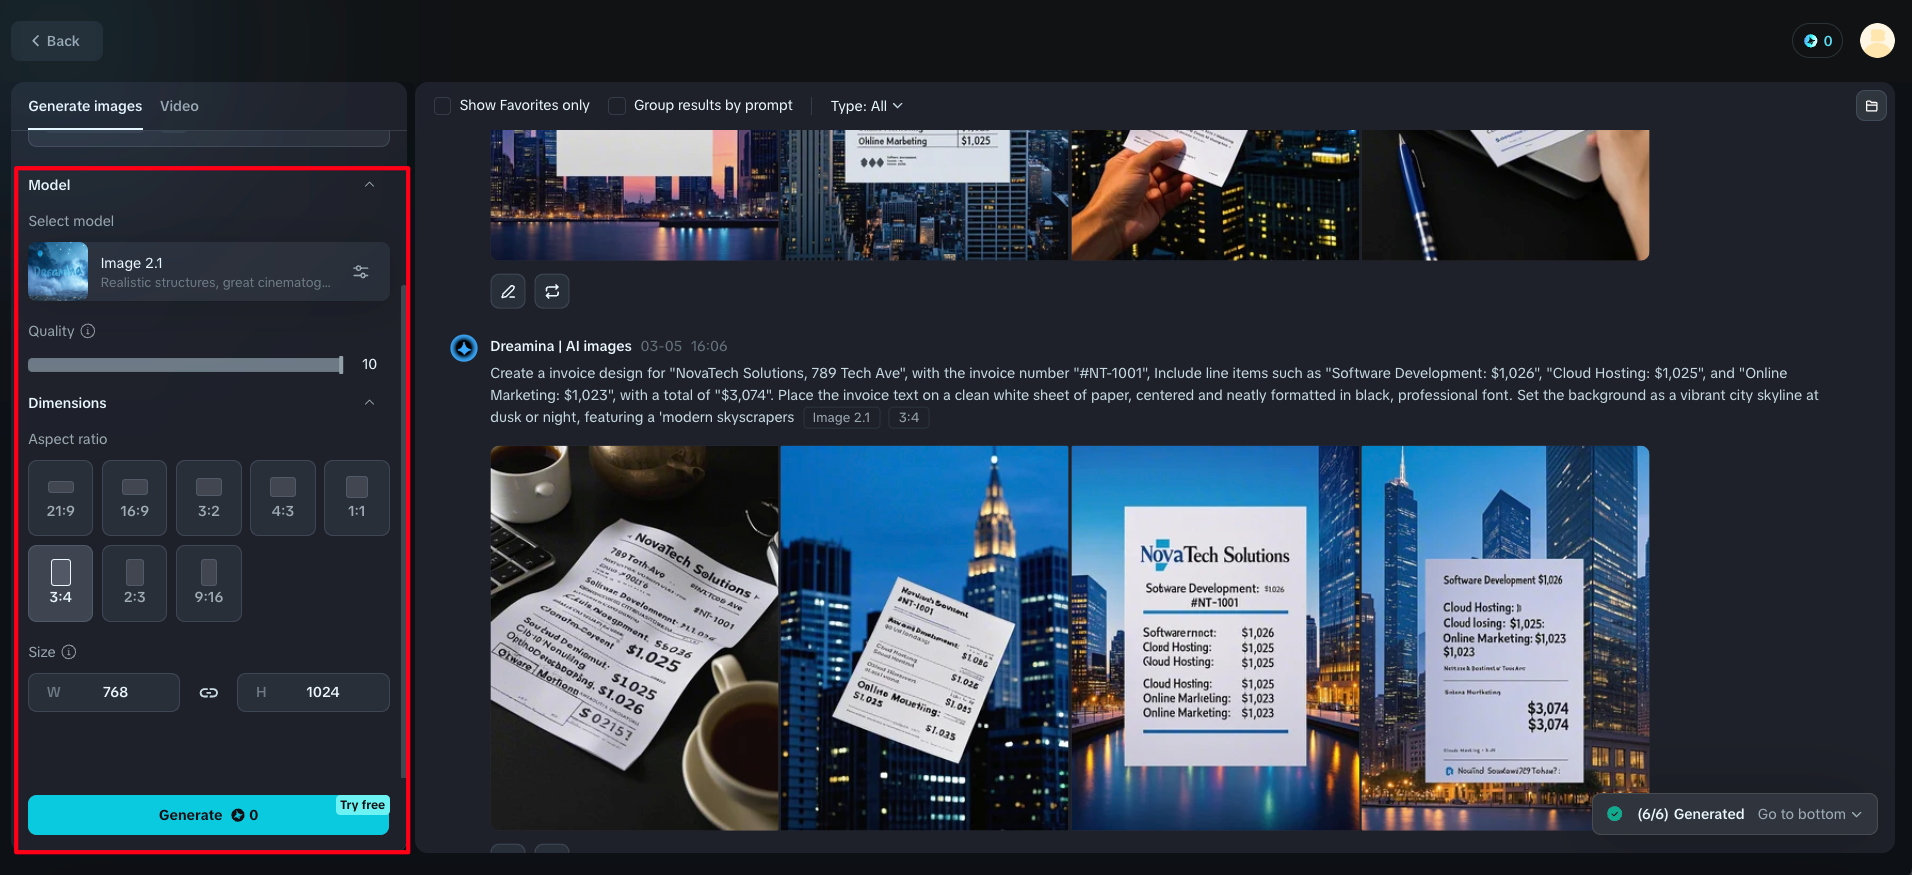Open the pink sunset skyline thumbnail
Image resolution: width=1912 pixels, height=875 pixels.
point(634,195)
